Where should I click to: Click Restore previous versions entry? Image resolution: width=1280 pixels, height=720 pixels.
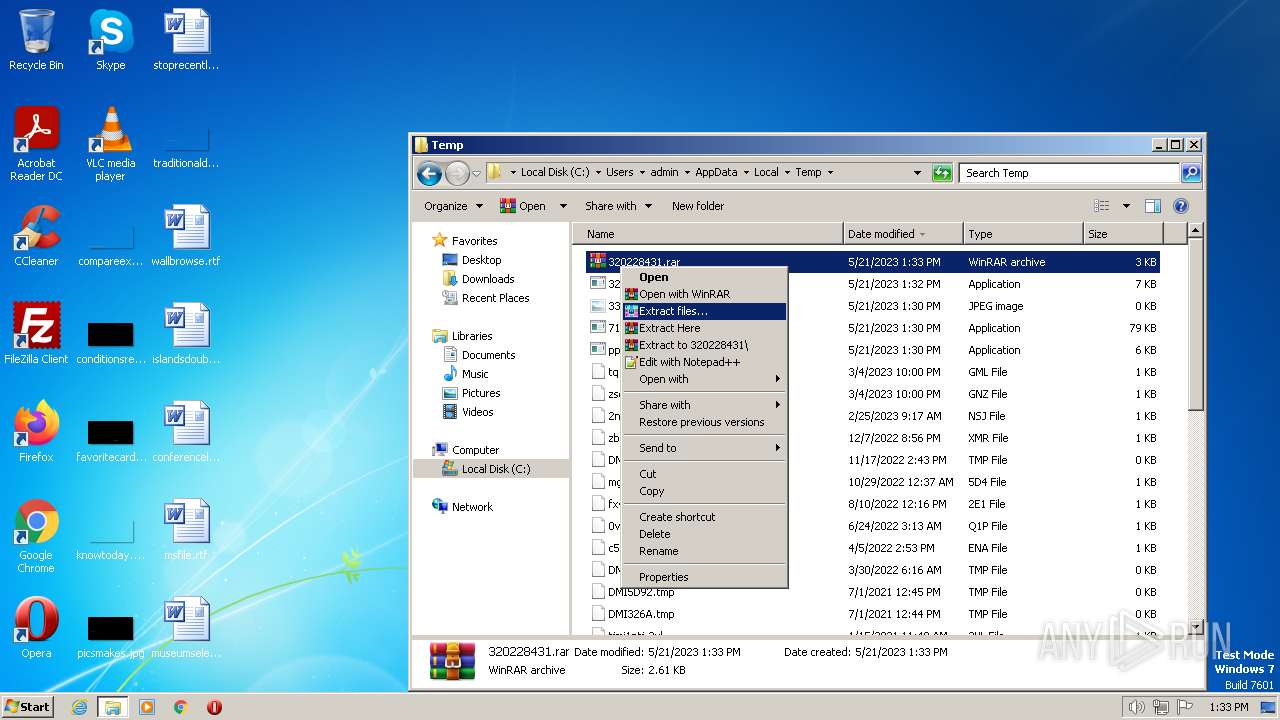point(704,422)
